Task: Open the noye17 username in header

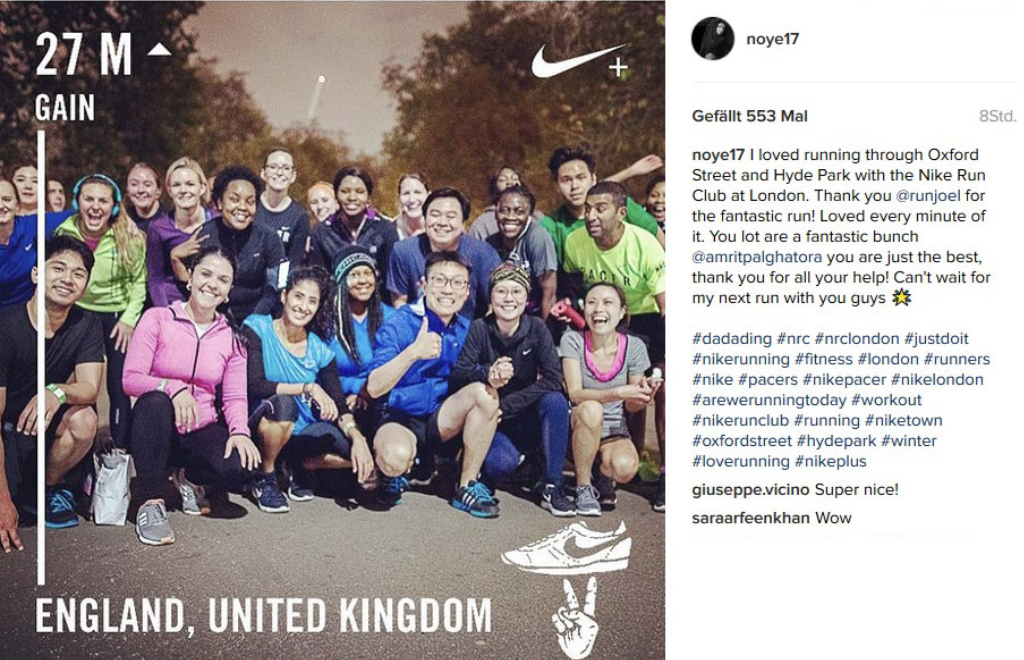Action: tap(773, 39)
